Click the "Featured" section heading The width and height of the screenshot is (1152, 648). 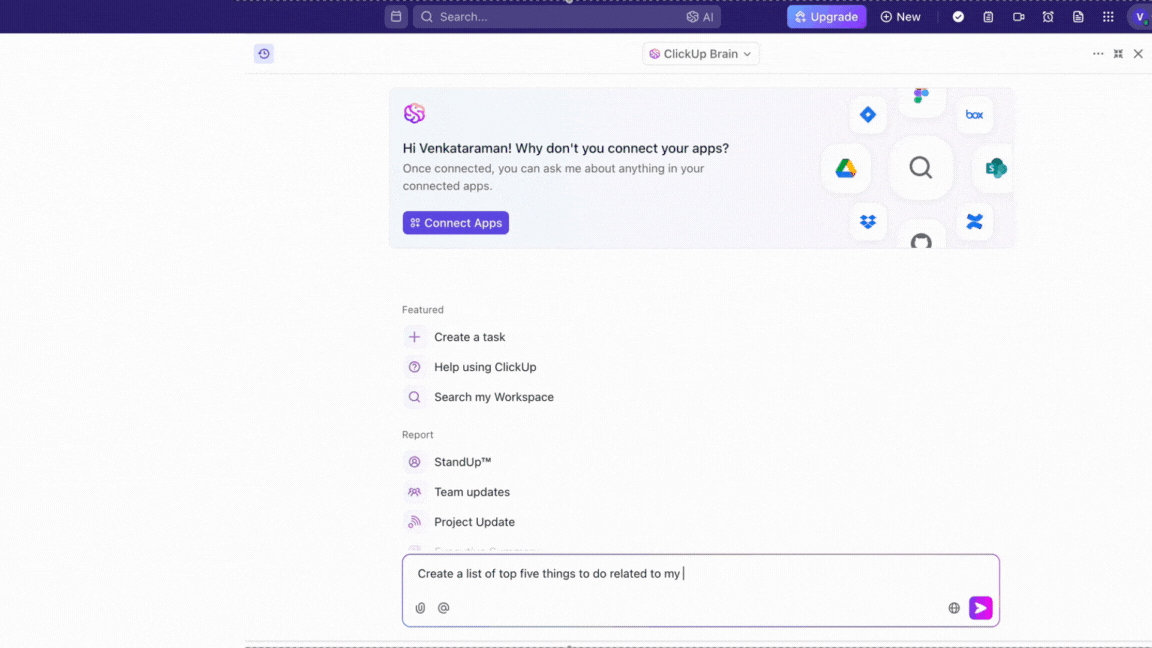click(x=422, y=310)
